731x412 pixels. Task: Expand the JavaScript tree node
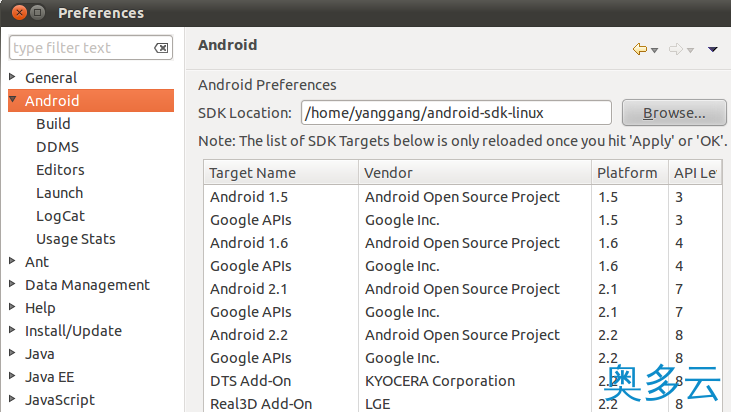click(13, 399)
